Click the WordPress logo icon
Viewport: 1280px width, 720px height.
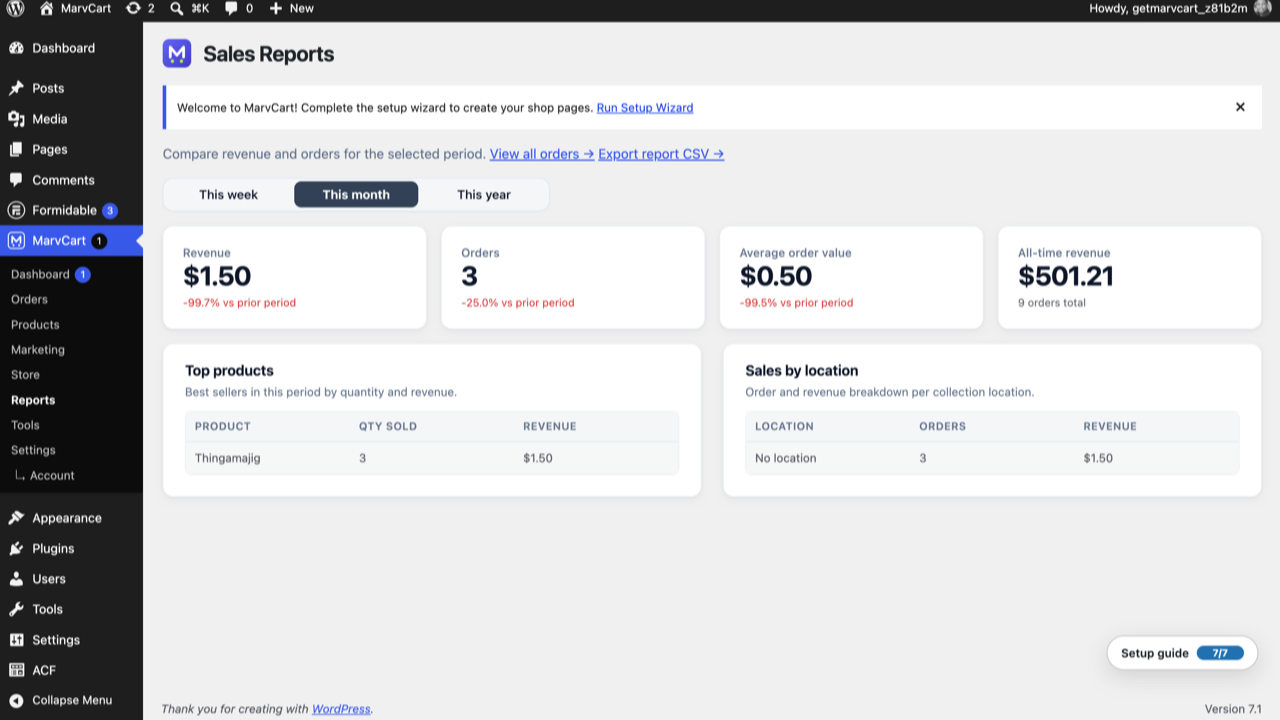[x=16, y=8]
